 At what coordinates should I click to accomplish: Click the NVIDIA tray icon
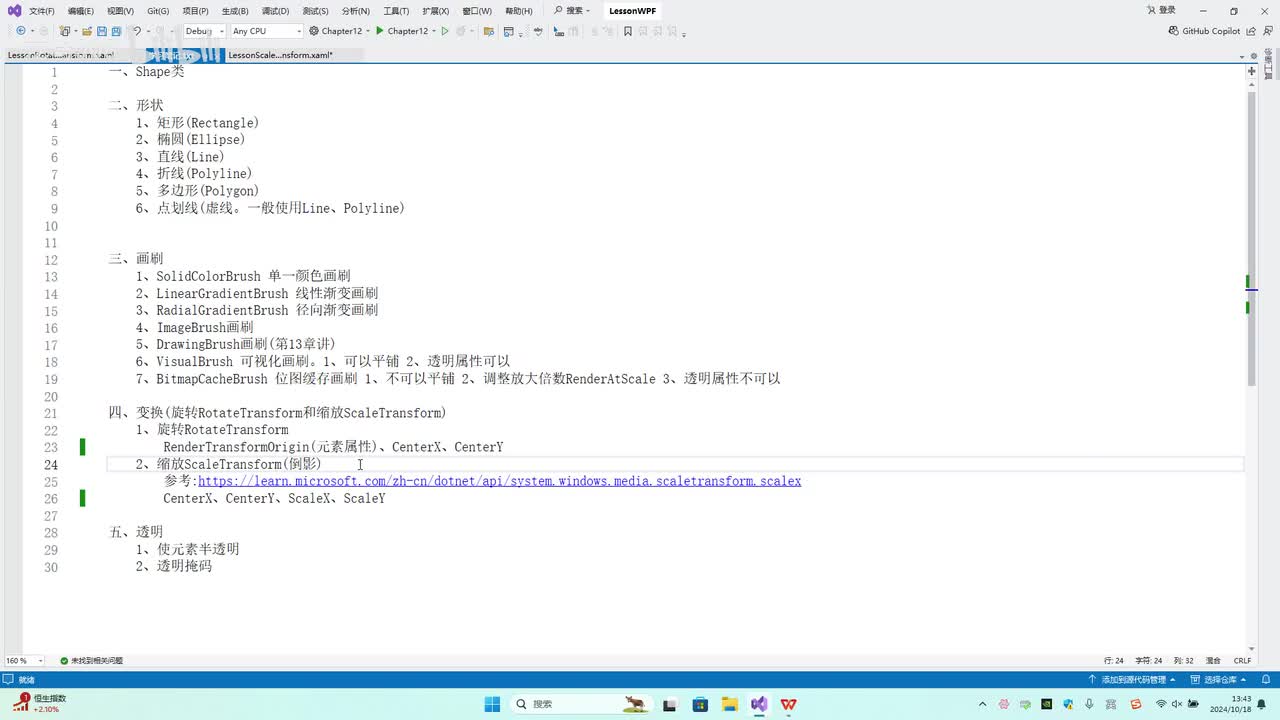tap(1046, 704)
